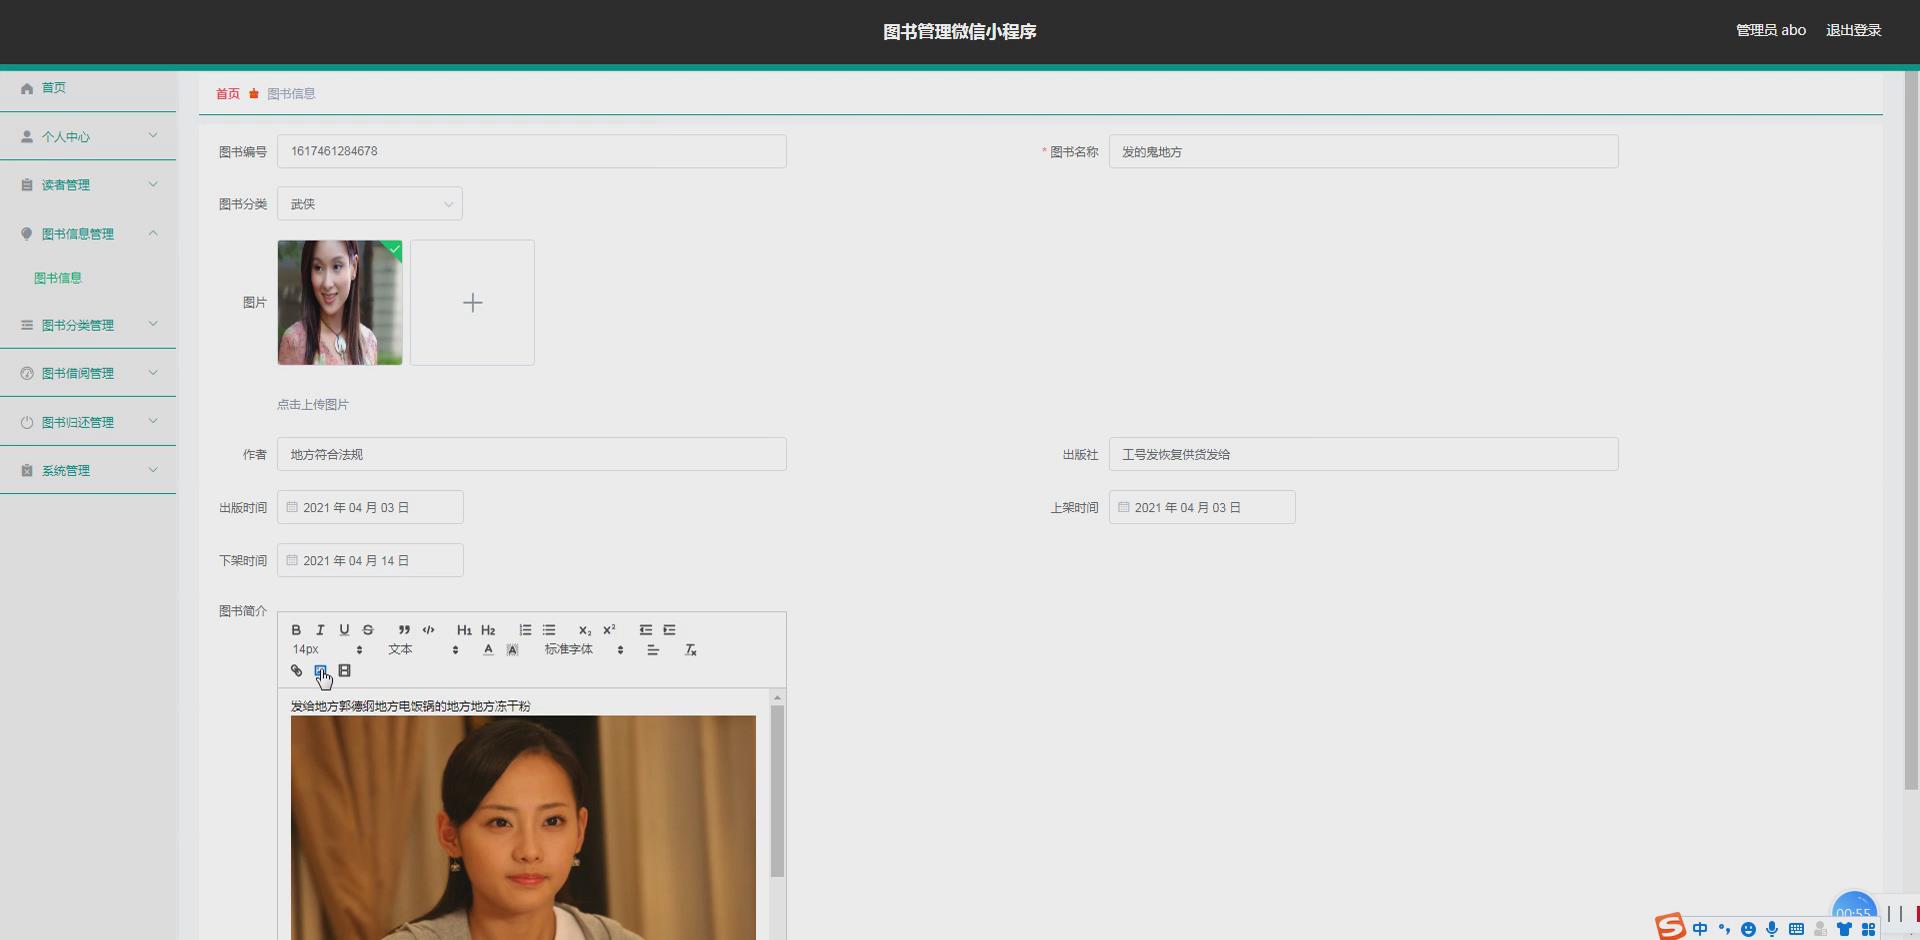This screenshot has width=1920, height=940.
Task: Toggle Chinese/English input mode 中
Action: [x=1700, y=929]
